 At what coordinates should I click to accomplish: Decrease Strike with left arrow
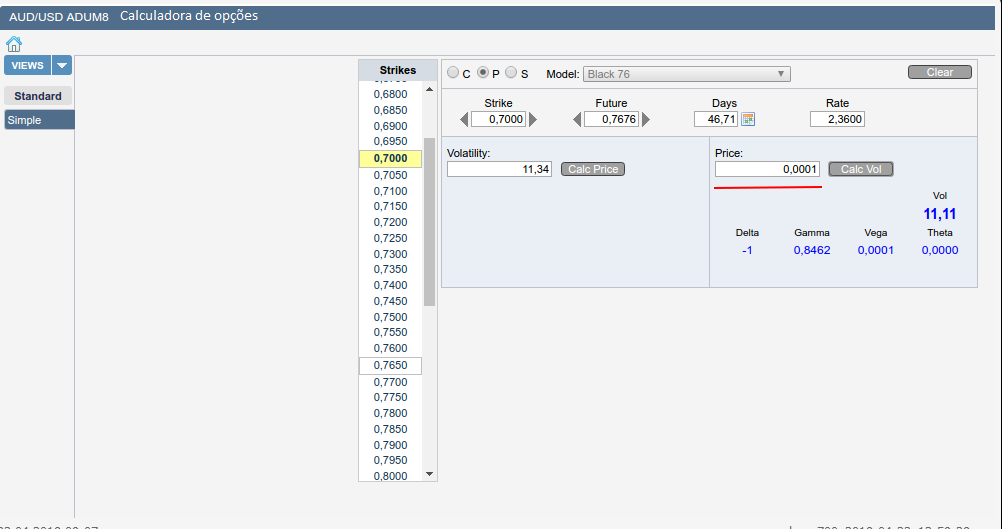[463, 119]
